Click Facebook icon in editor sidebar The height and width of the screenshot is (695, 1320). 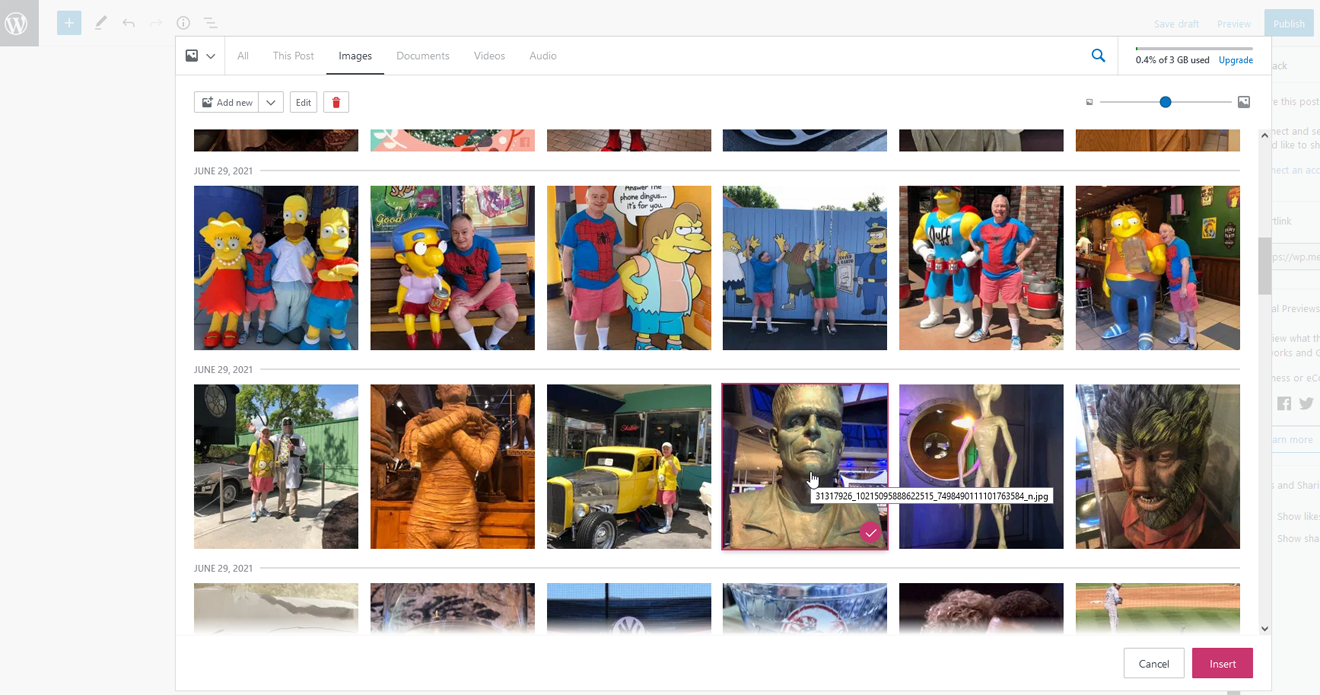coord(1284,403)
